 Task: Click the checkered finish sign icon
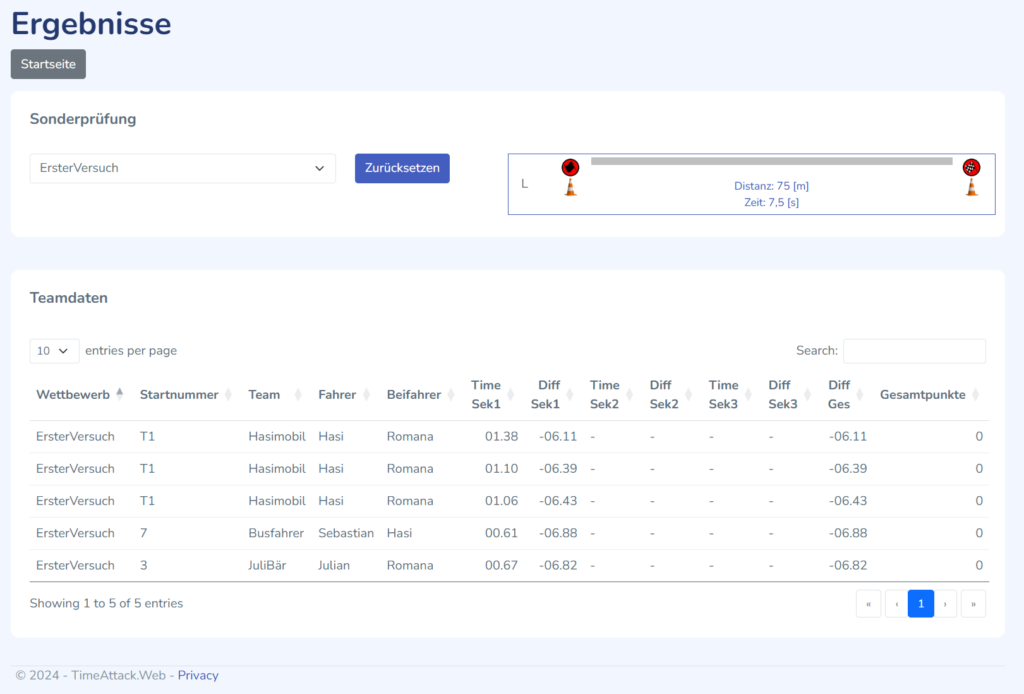pos(971,167)
